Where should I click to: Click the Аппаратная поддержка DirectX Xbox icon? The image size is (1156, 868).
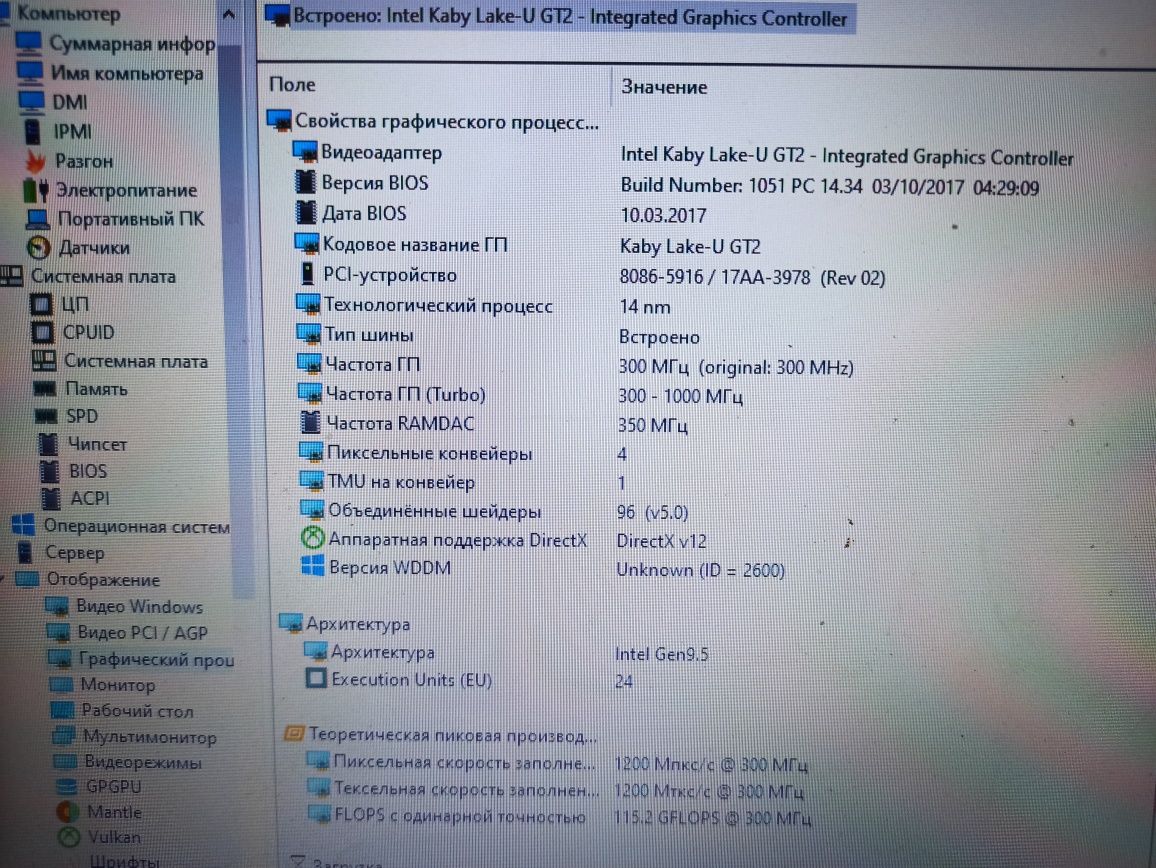point(313,538)
